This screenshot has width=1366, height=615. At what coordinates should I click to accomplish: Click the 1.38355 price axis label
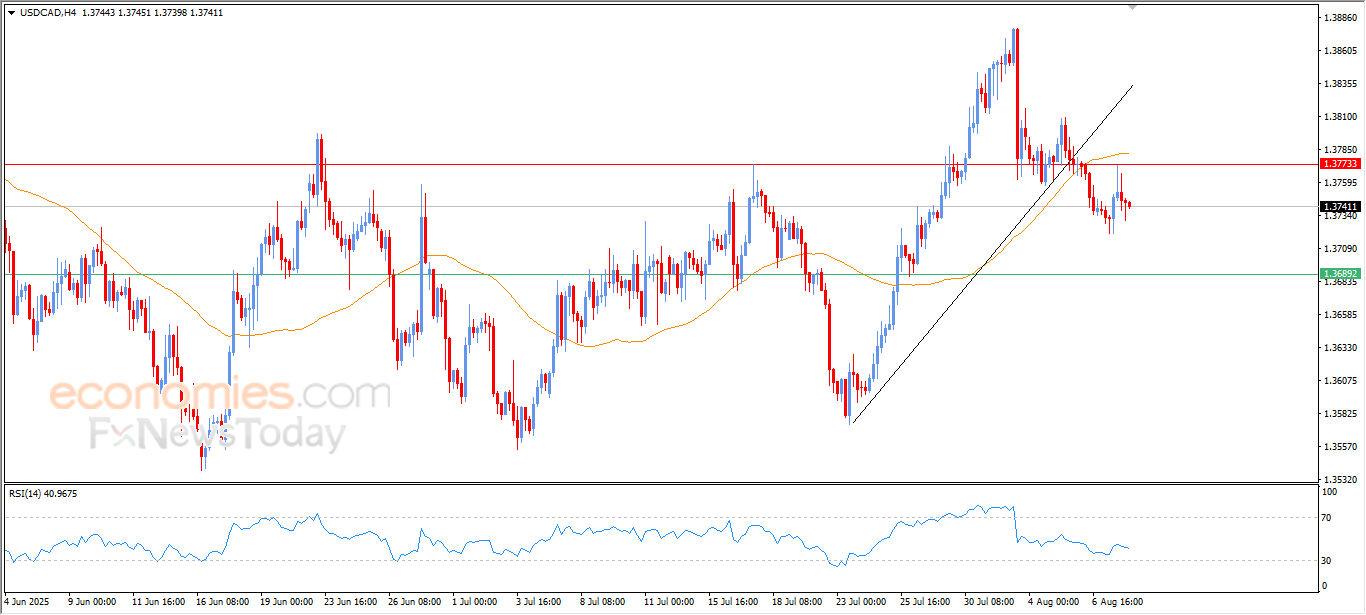1340,84
